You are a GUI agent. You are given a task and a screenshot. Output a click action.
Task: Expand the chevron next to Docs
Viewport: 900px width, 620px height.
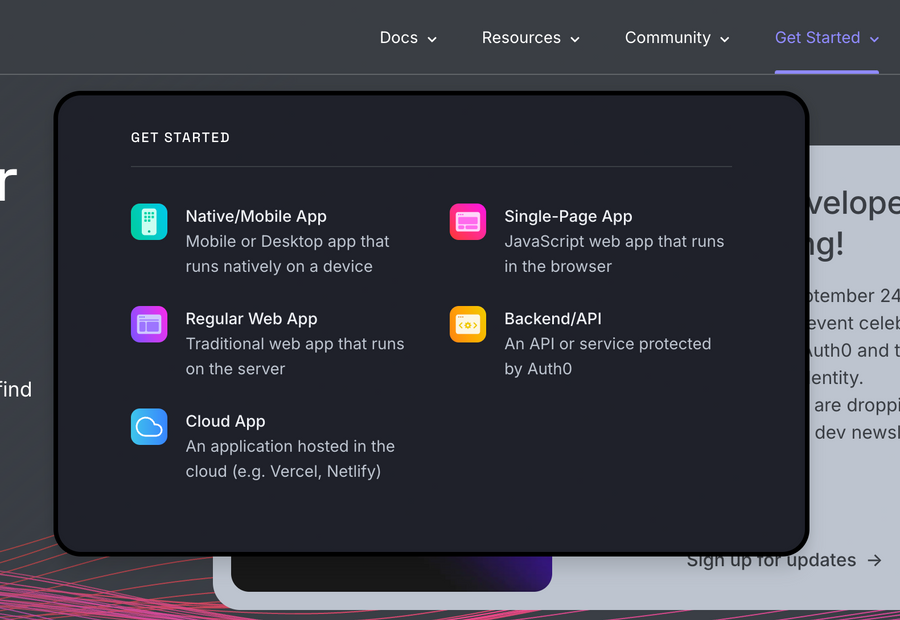click(432, 39)
